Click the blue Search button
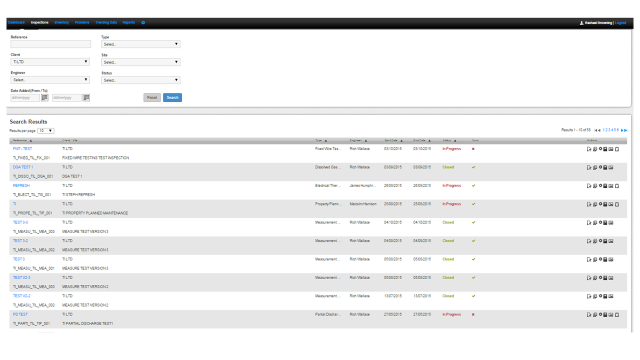The image size is (640, 360). pyautogui.click(x=173, y=98)
